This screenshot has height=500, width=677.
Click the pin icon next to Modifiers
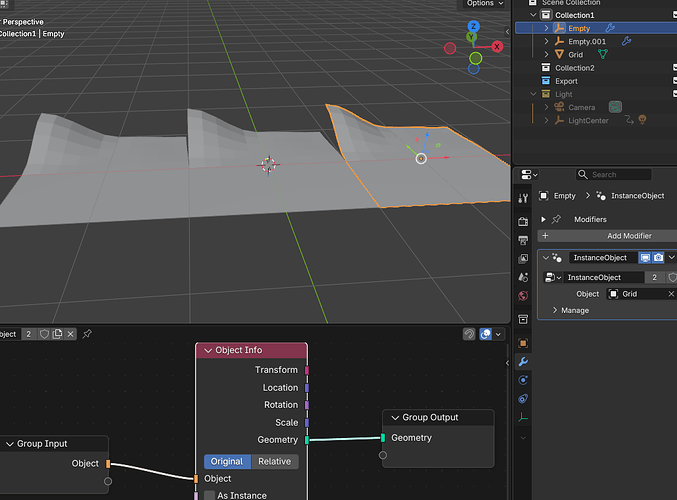pyautogui.click(x=556, y=219)
